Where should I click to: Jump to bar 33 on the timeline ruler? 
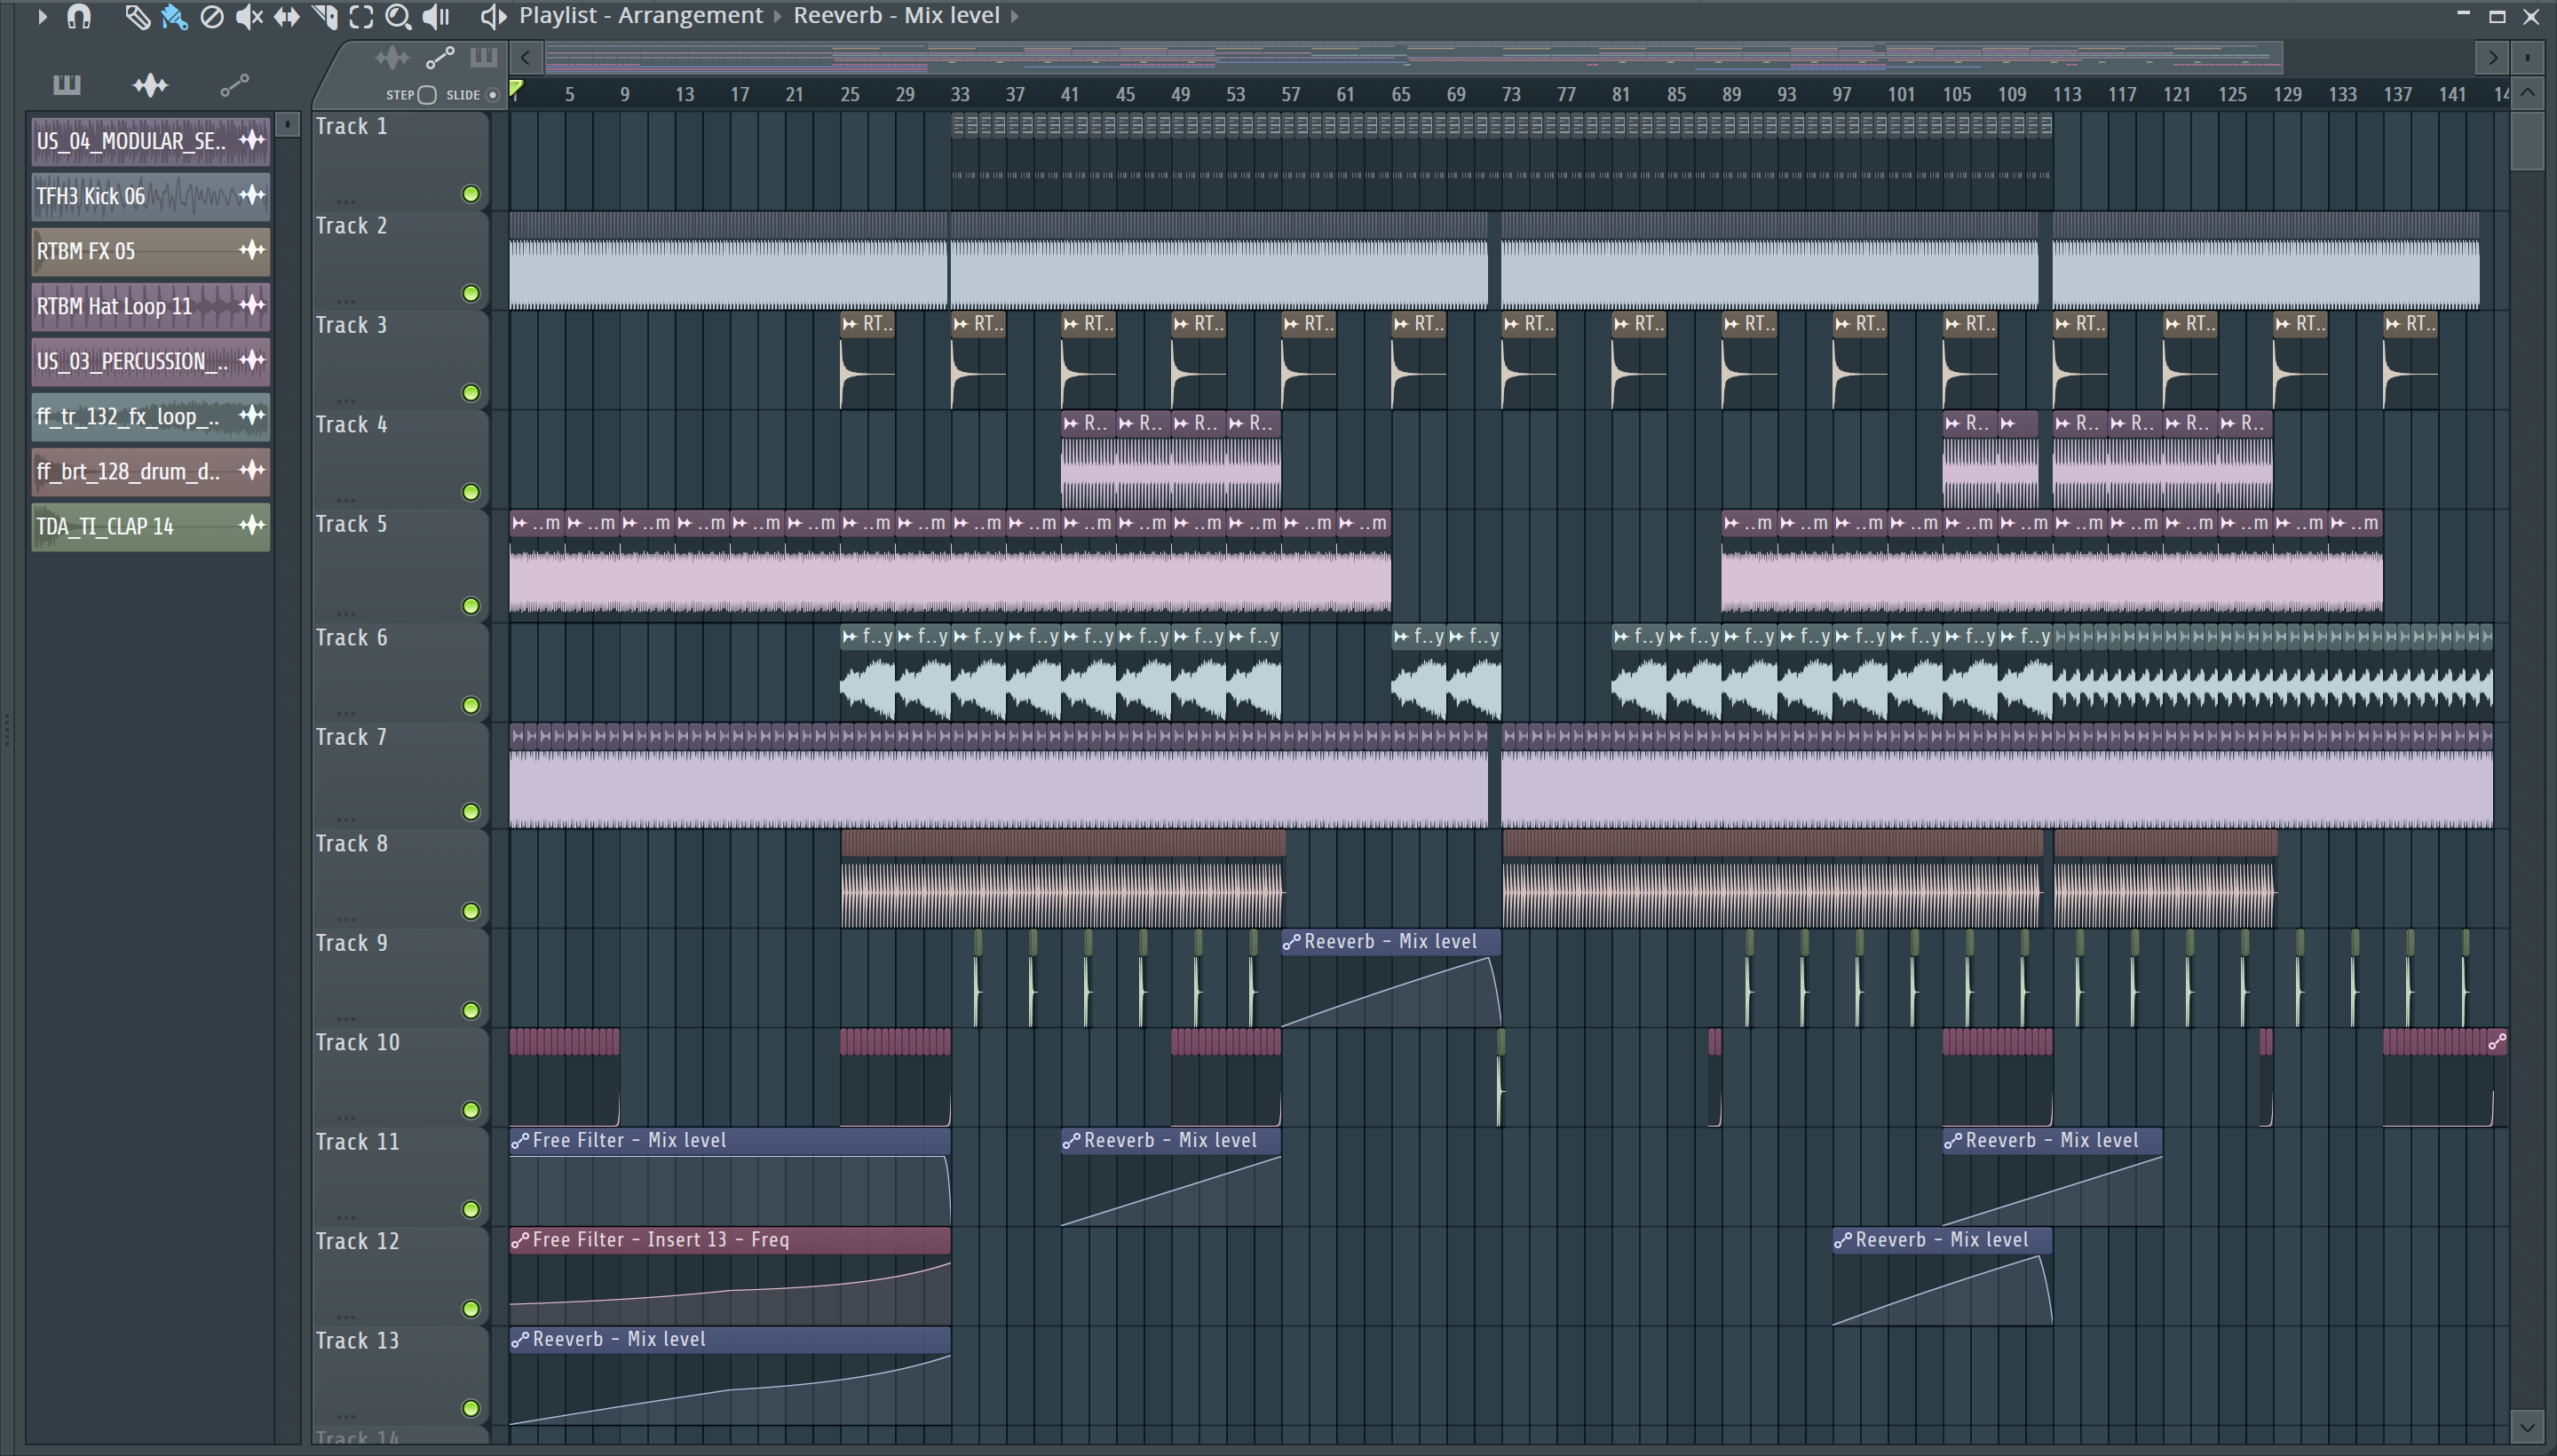click(x=960, y=95)
